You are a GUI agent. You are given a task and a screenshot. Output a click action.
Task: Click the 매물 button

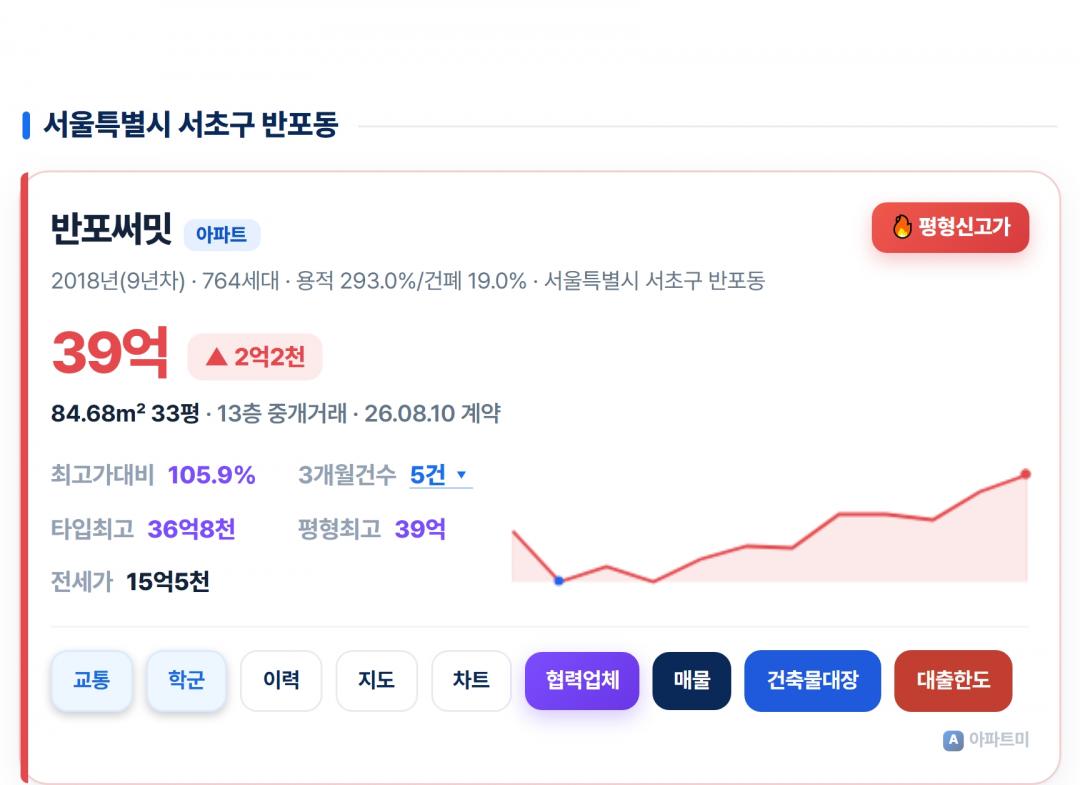click(692, 680)
